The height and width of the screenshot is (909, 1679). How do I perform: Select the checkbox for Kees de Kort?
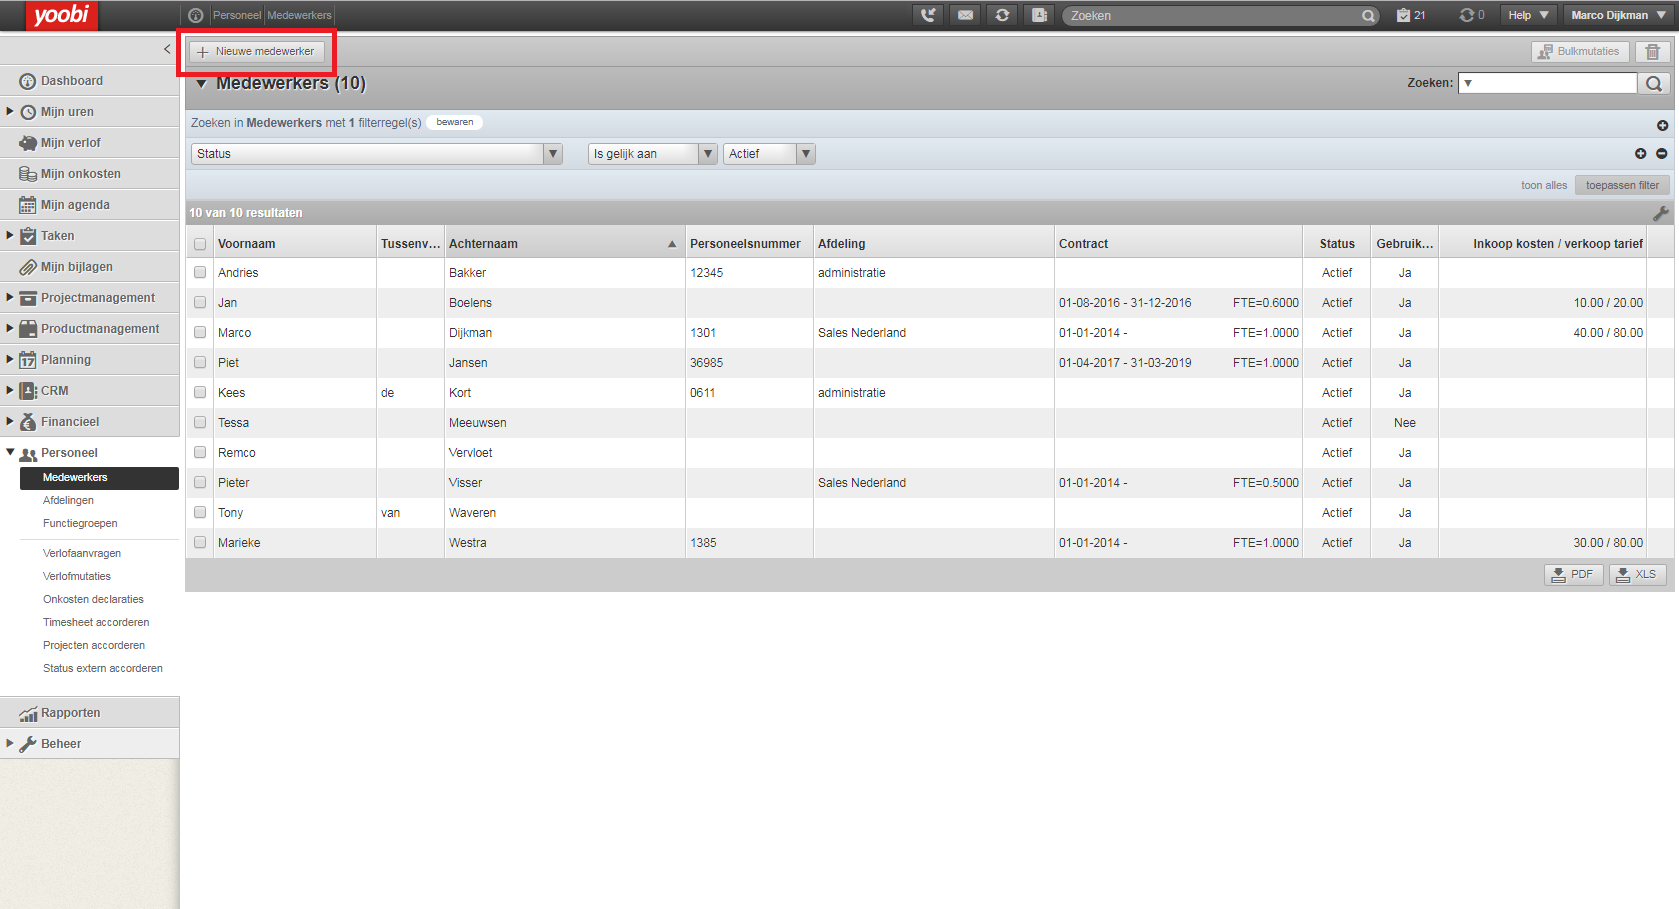pyautogui.click(x=200, y=392)
